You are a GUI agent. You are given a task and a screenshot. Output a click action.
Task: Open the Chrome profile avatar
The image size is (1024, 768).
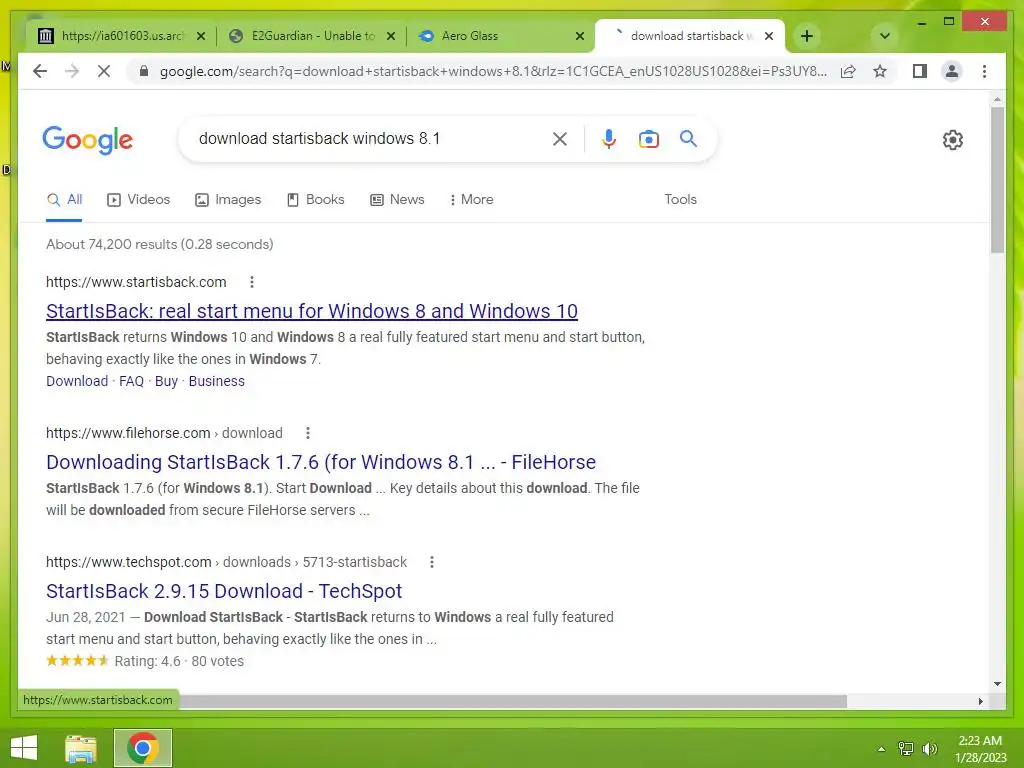[x=952, y=71]
